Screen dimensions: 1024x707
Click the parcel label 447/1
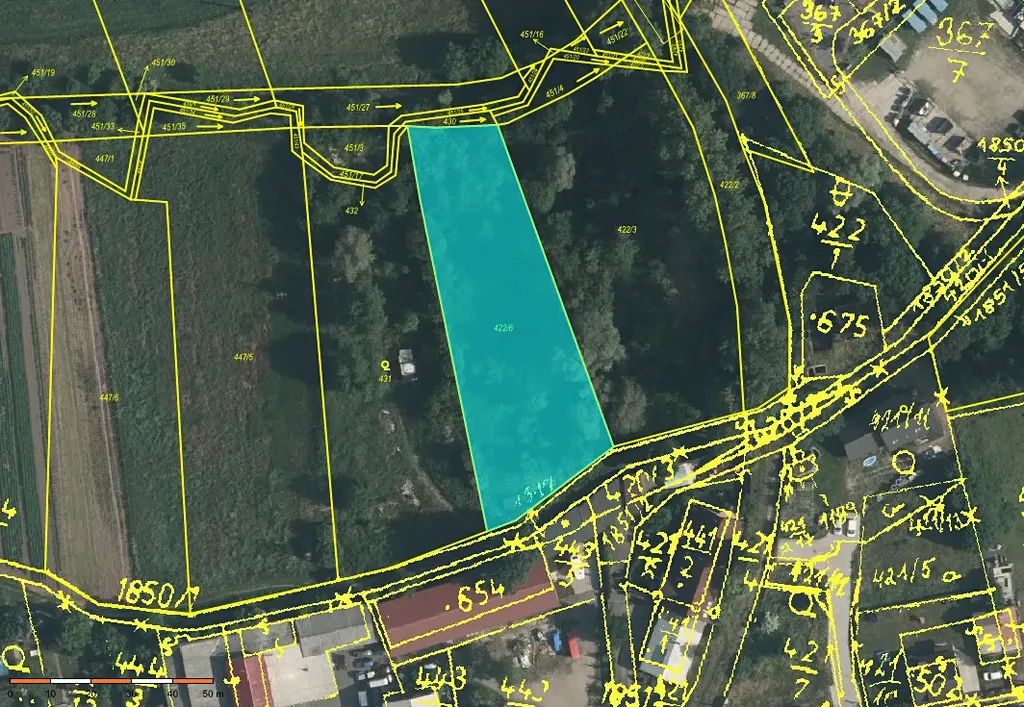(105, 159)
